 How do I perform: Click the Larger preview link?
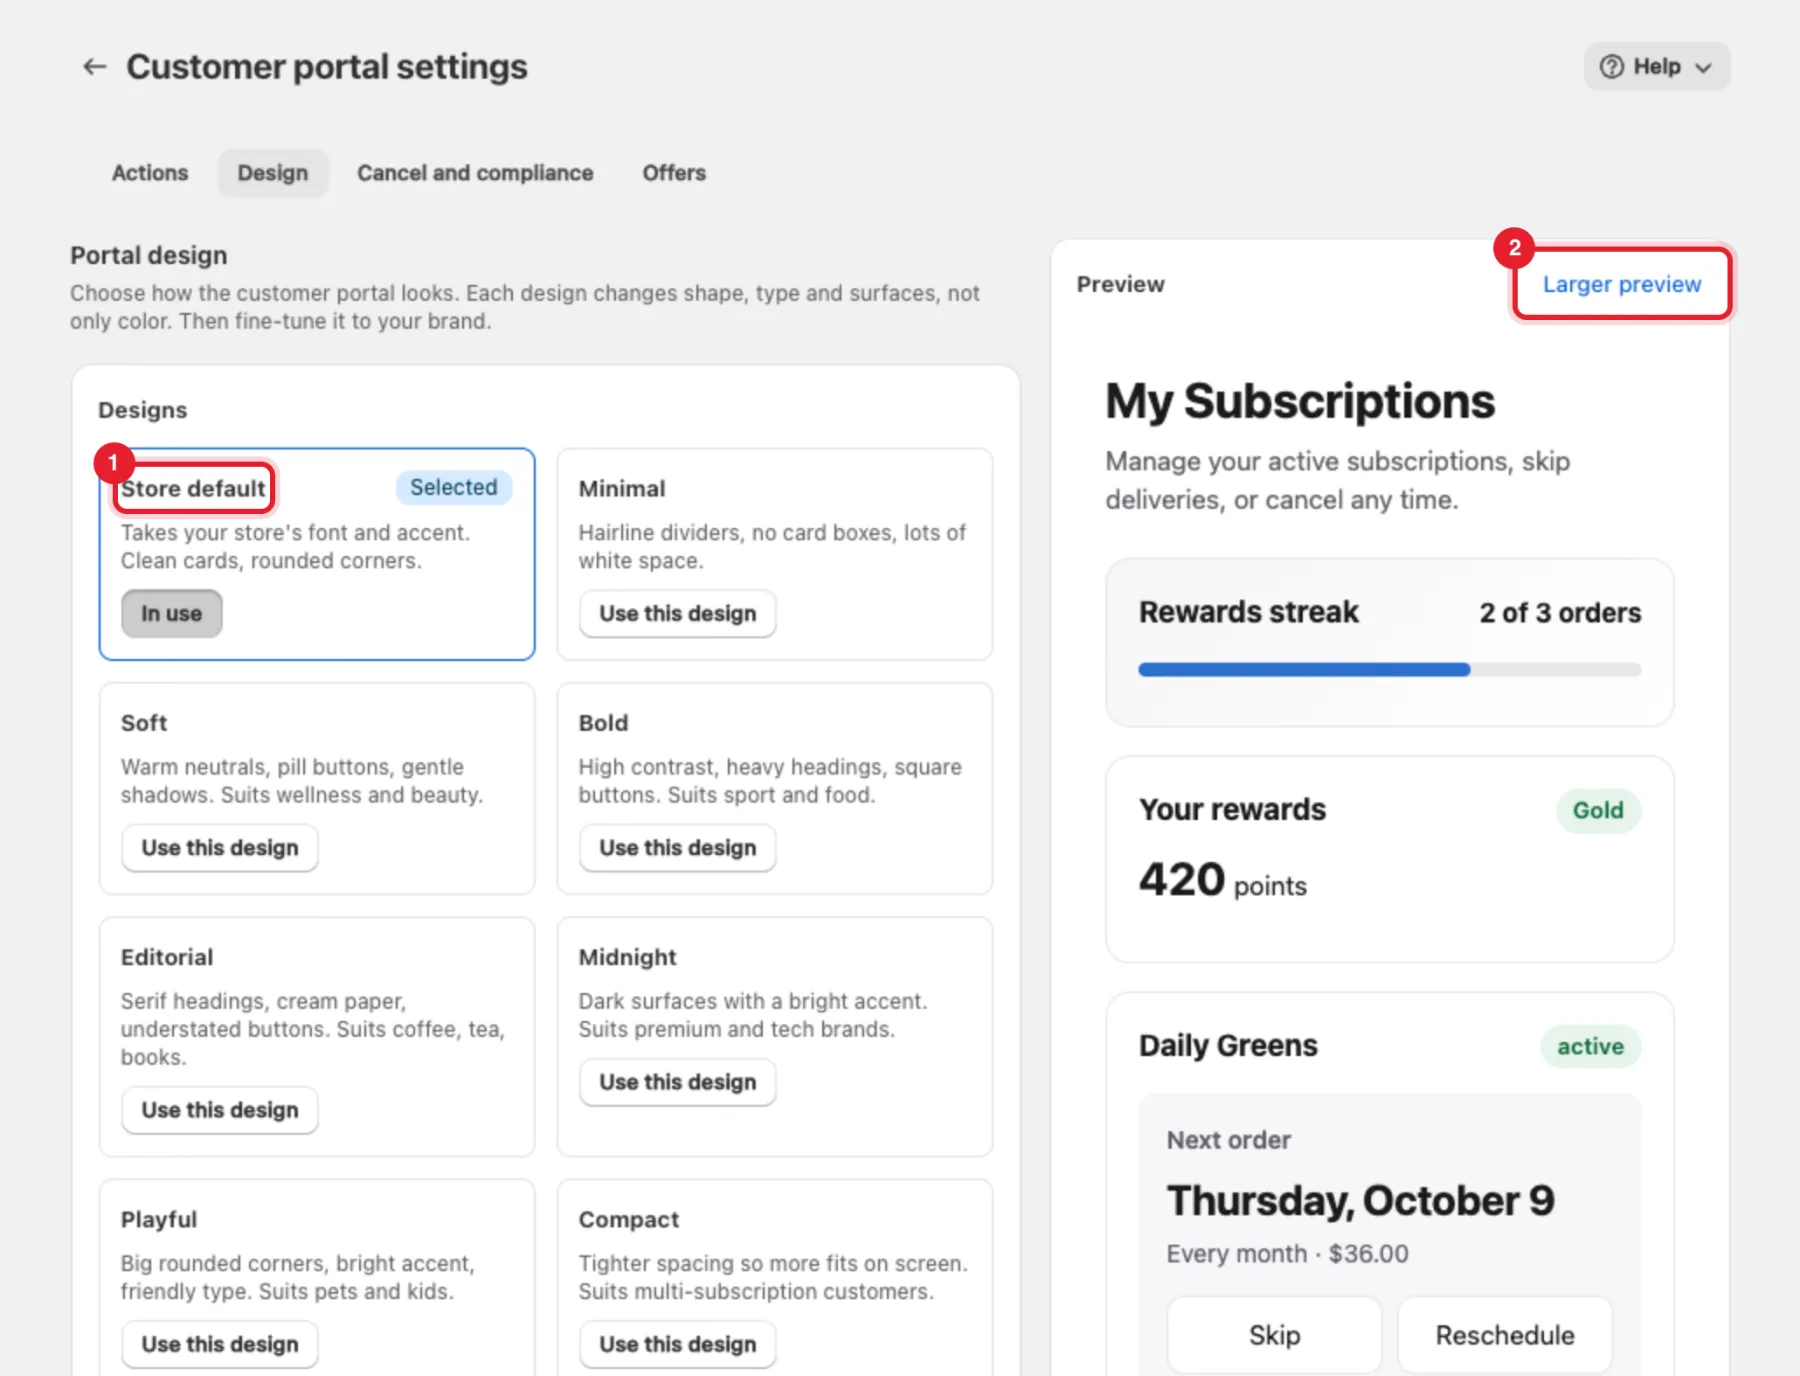[1621, 284]
